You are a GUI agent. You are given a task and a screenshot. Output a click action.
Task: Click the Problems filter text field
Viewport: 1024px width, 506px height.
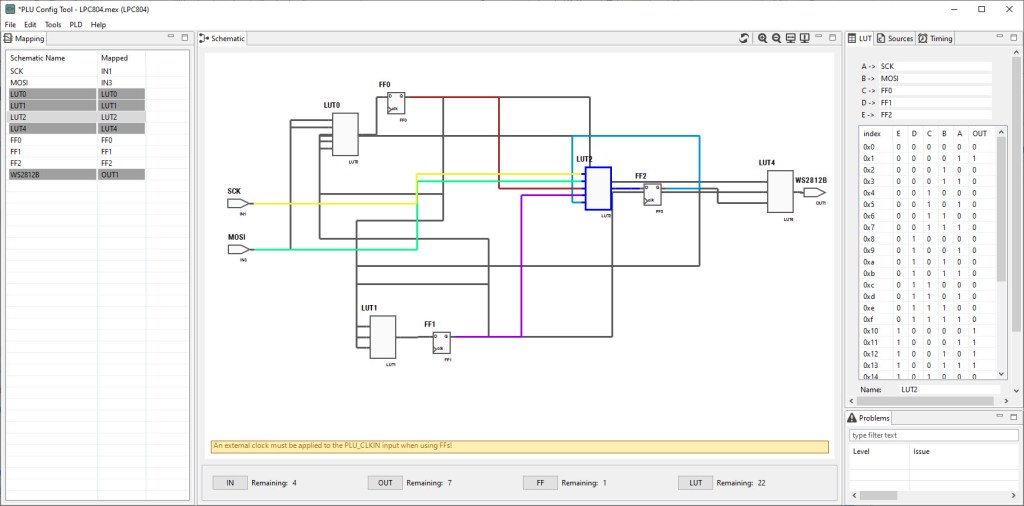[x=932, y=435]
